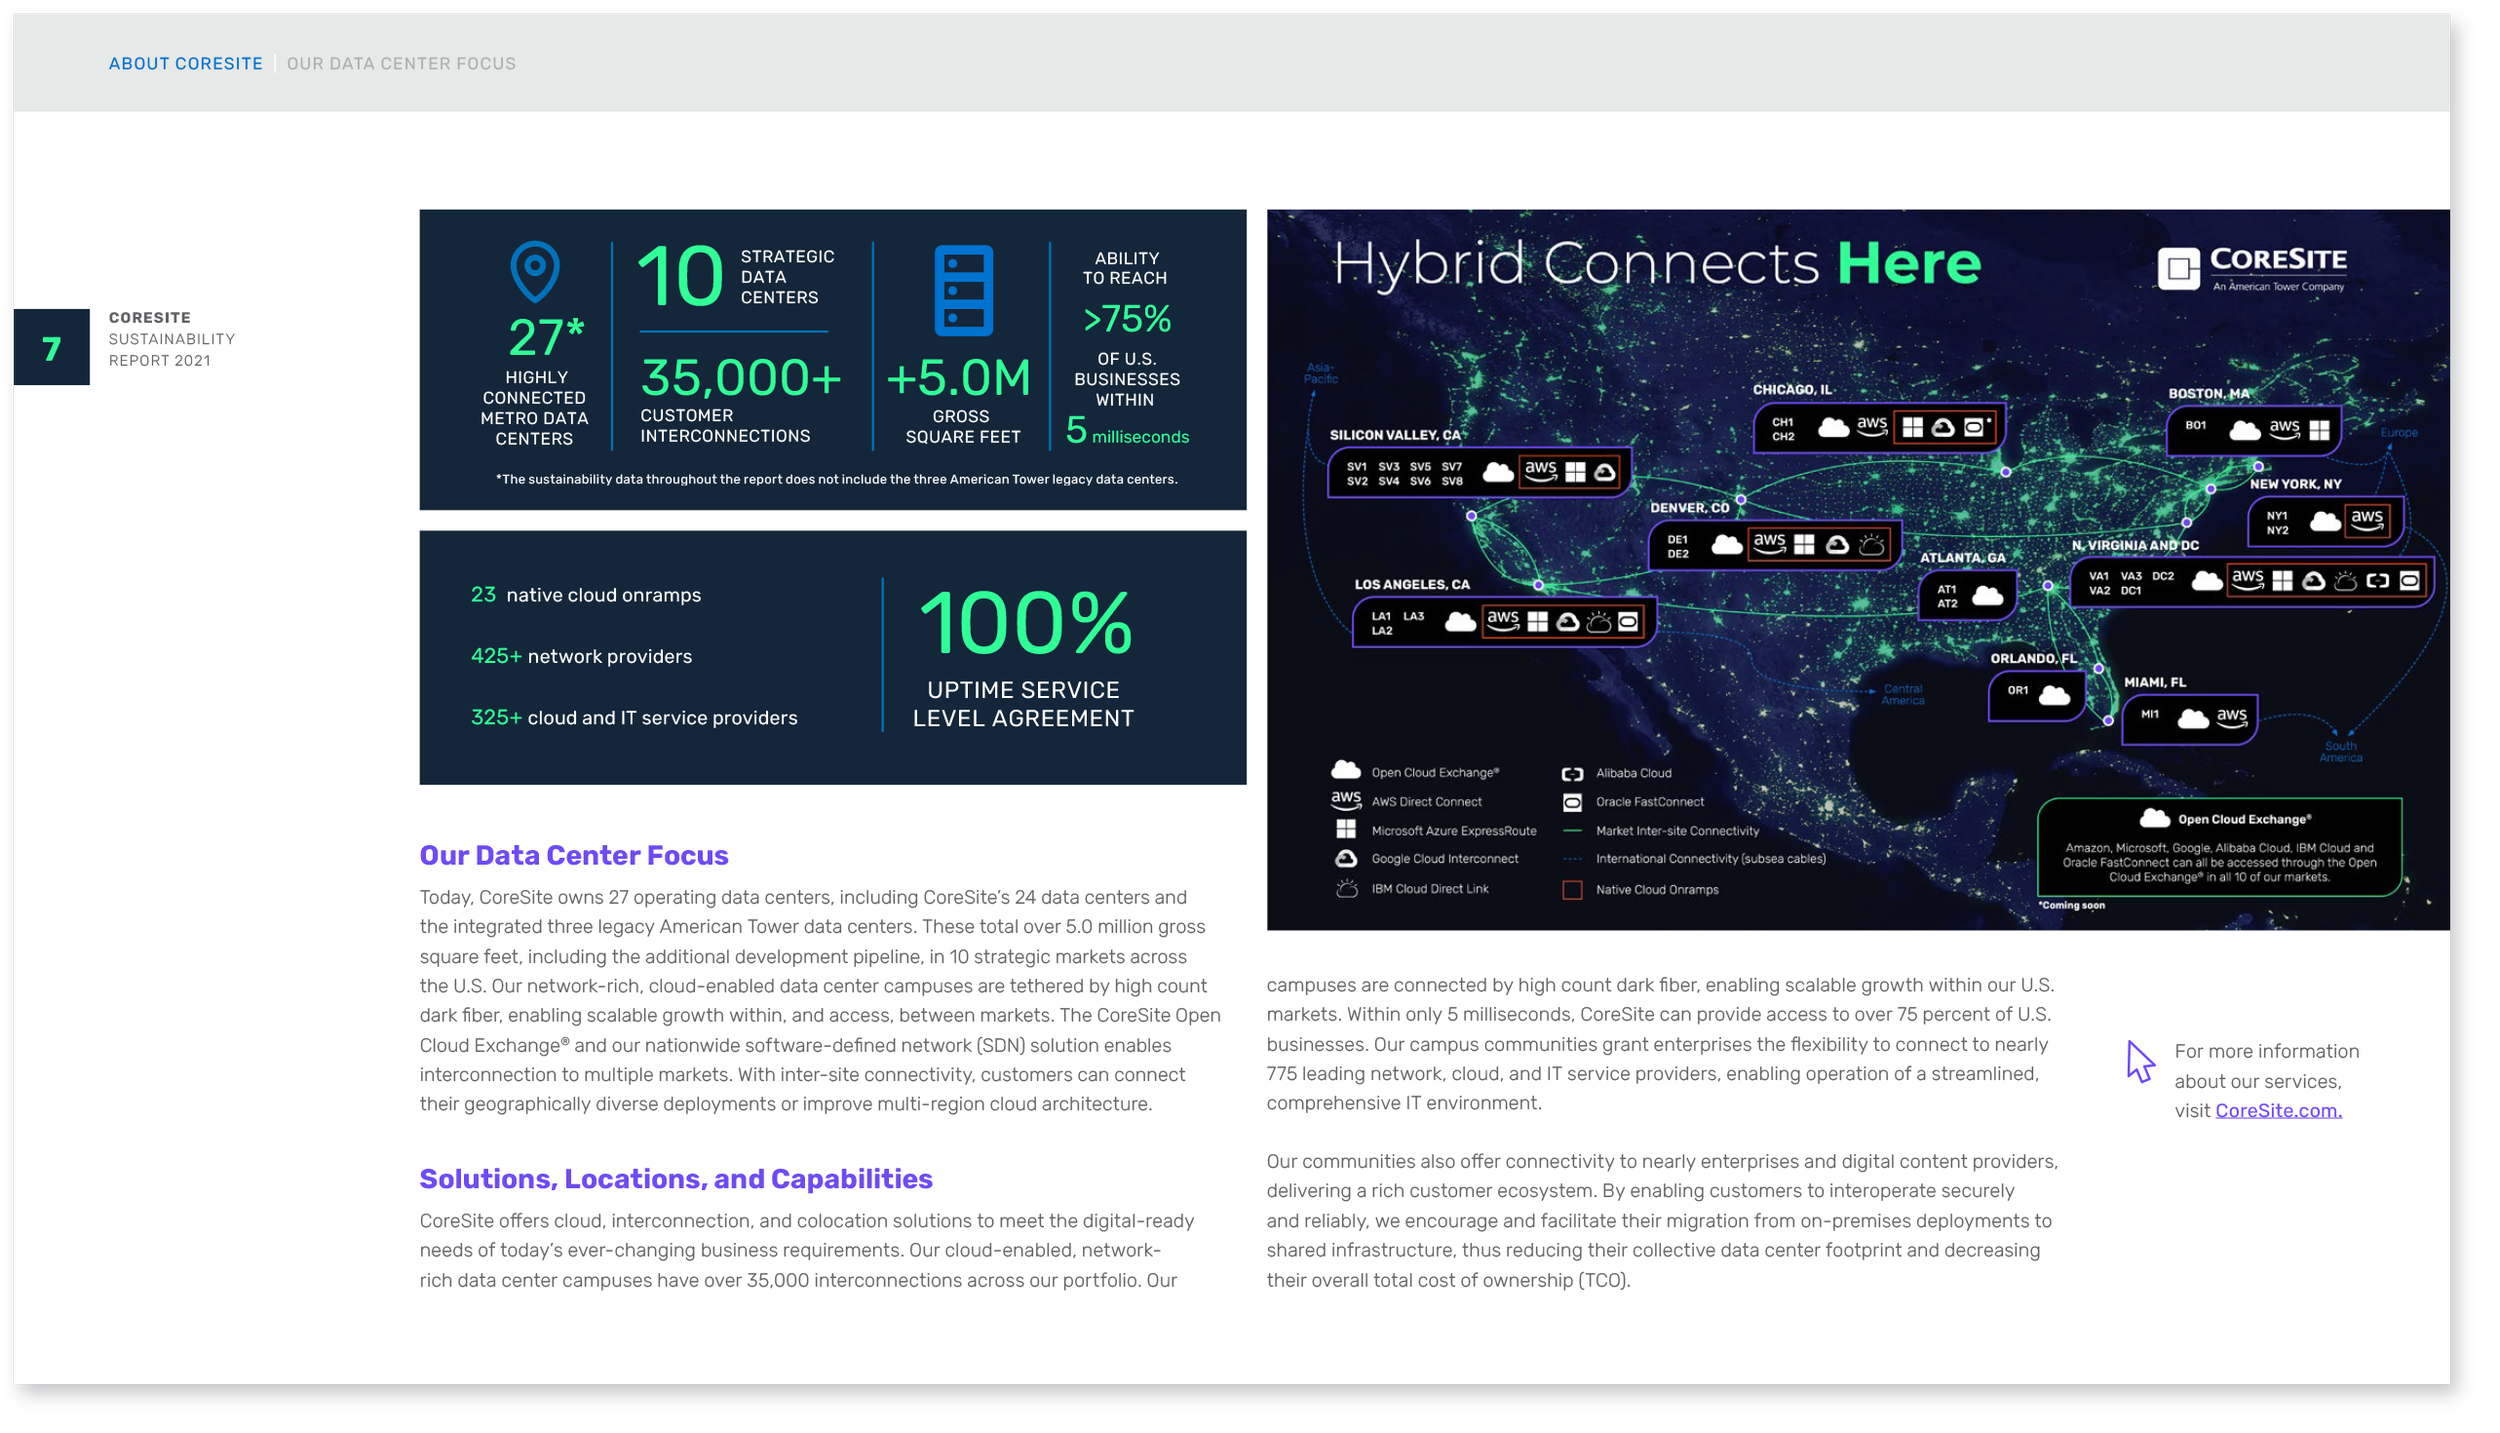Image resolution: width=2500 pixels, height=1433 pixels.
Task: Click the Open Cloud Exchange info box
Action: point(2219,847)
